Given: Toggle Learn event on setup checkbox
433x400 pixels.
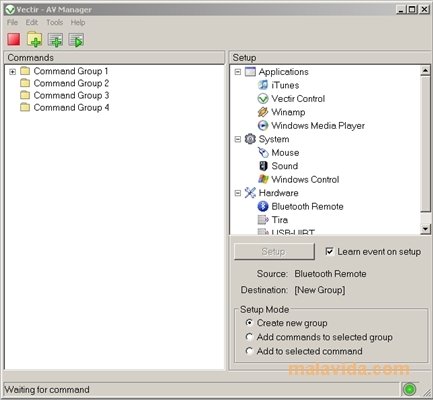Looking at the screenshot, I should coord(329,251).
